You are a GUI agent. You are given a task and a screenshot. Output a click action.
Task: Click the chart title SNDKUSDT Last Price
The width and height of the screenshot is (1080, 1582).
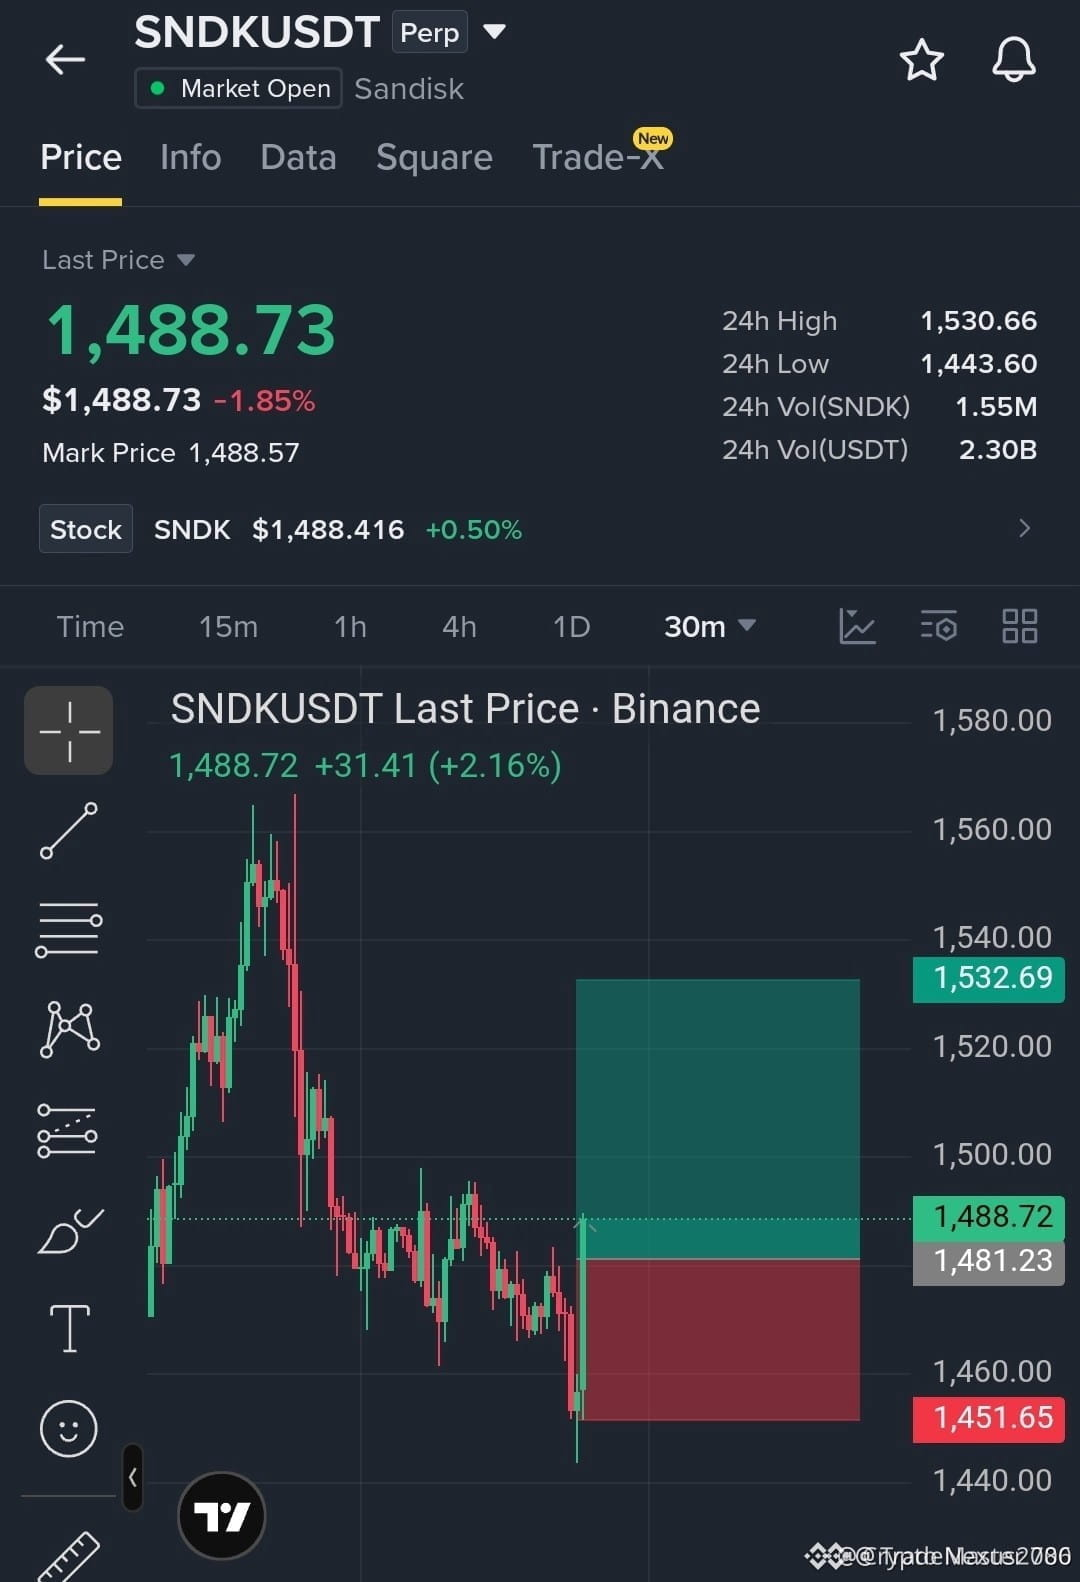click(x=375, y=709)
